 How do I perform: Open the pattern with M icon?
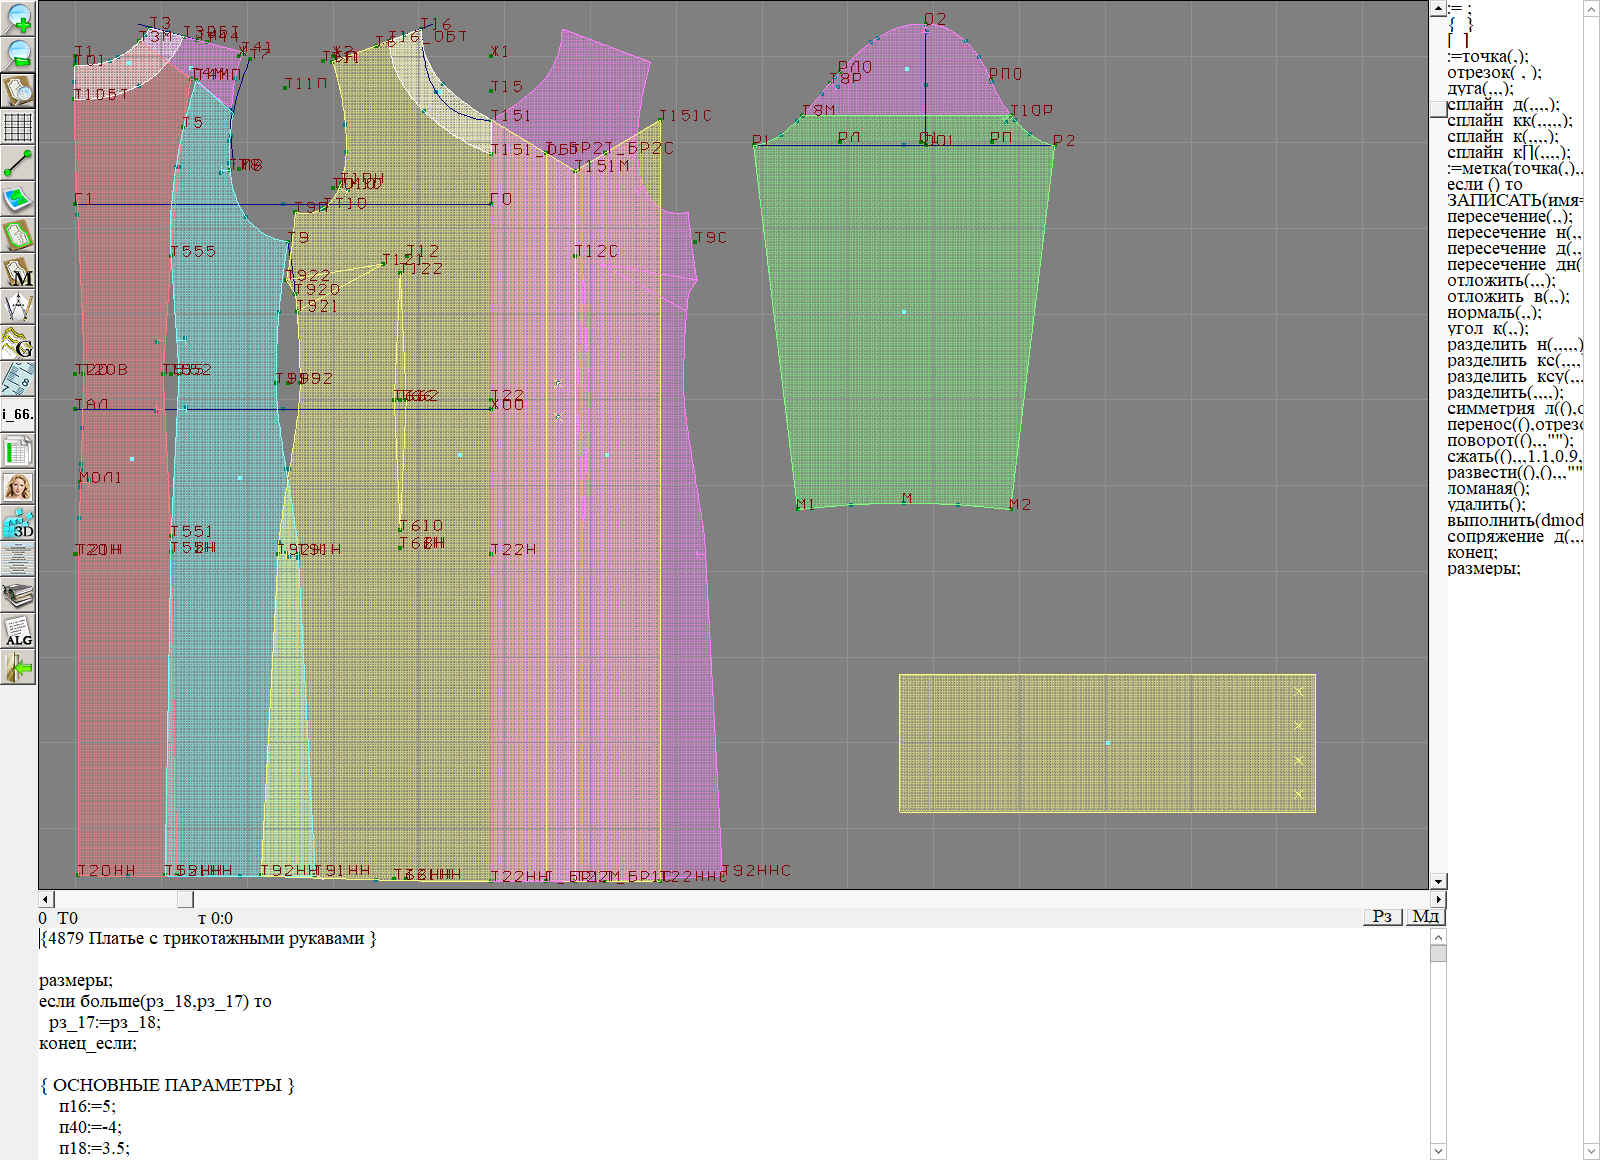pyautogui.click(x=18, y=271)
